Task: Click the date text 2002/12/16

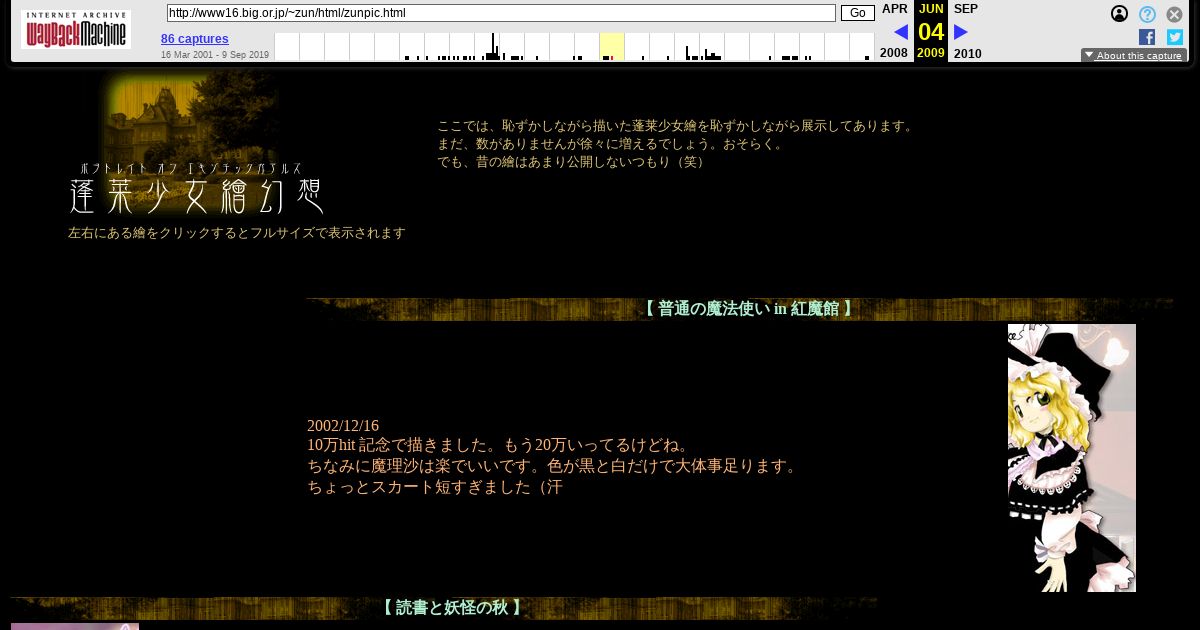Action: (x=343, y=426)
